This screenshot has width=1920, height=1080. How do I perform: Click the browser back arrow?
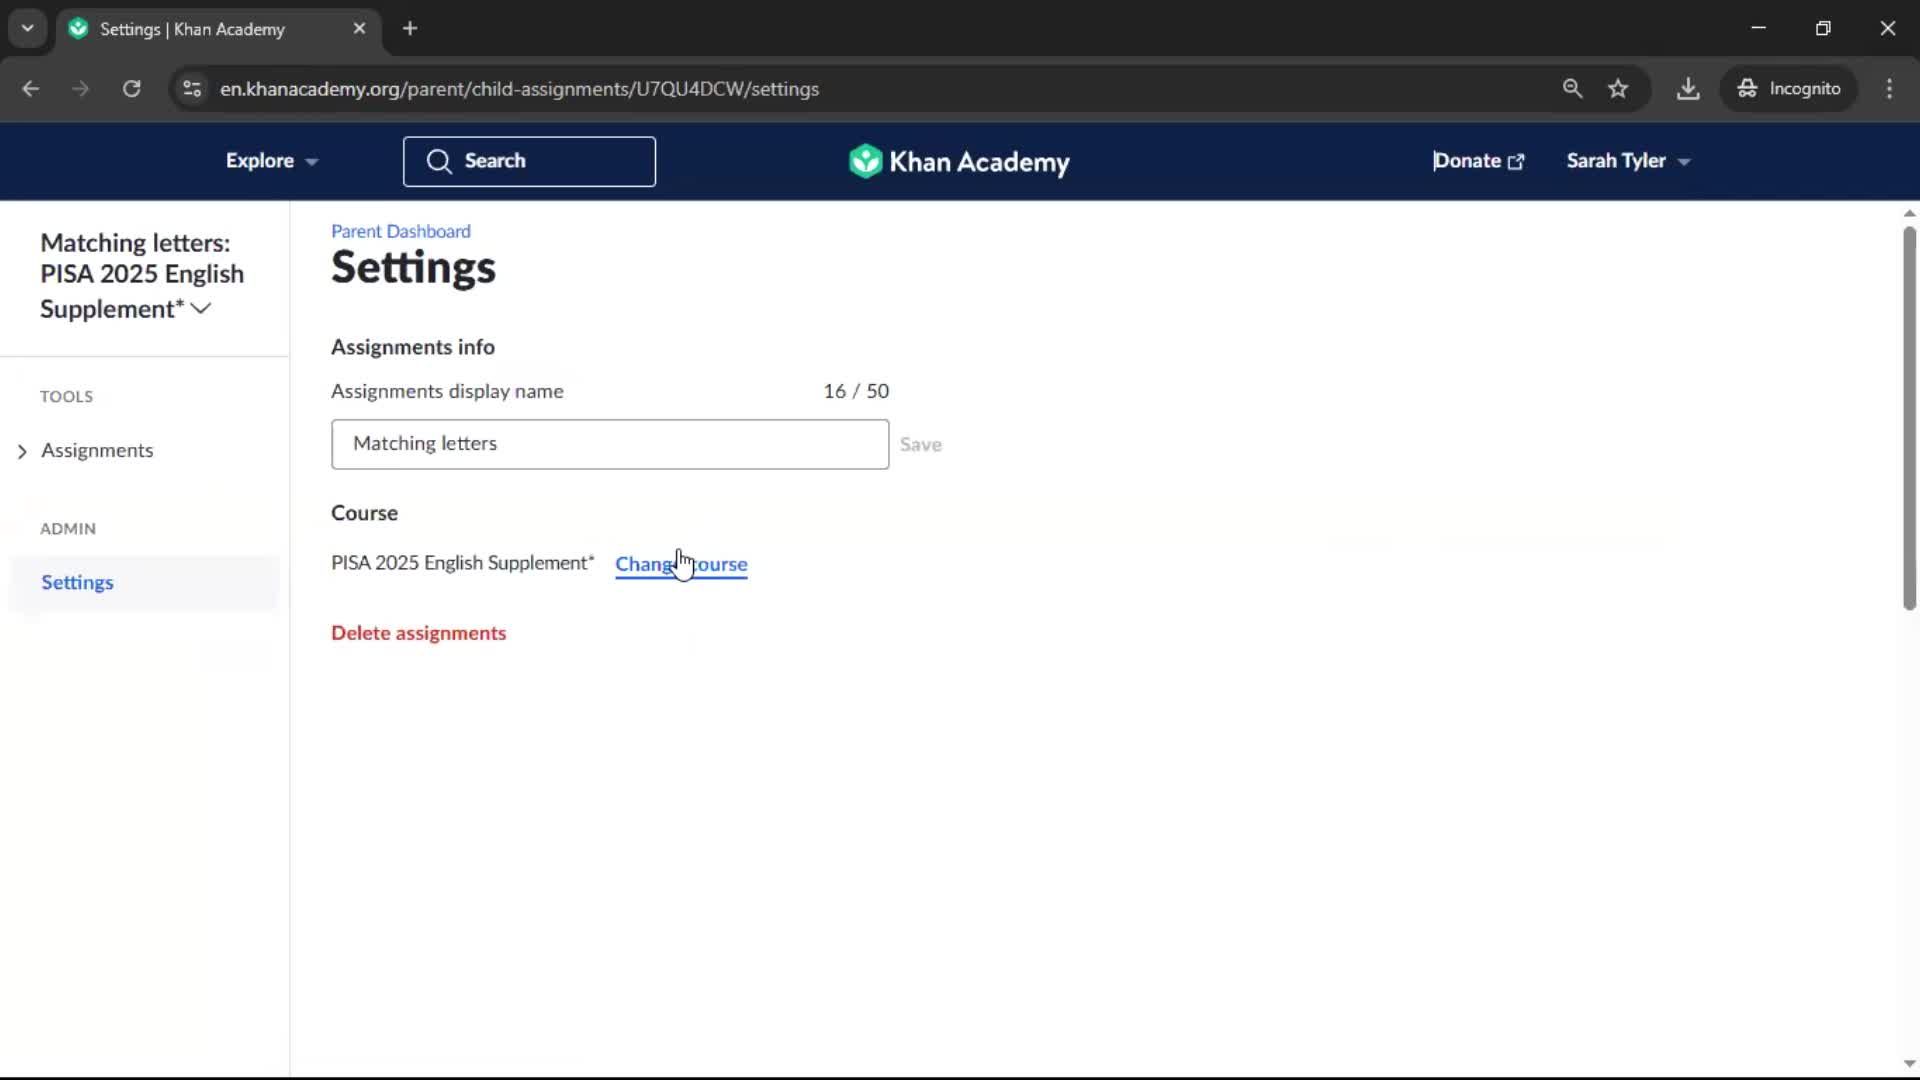point(30,89)
